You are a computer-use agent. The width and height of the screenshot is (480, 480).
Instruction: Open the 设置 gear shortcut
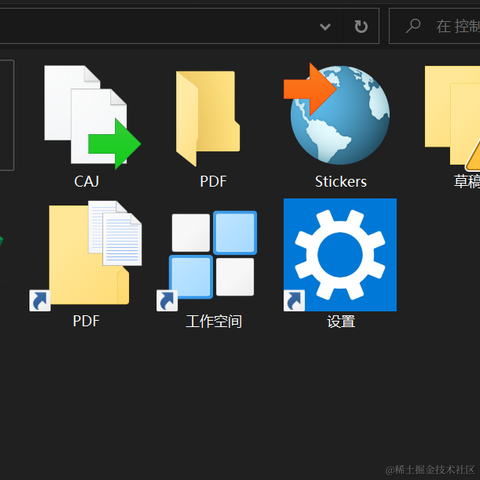click(x=340, y=255)
